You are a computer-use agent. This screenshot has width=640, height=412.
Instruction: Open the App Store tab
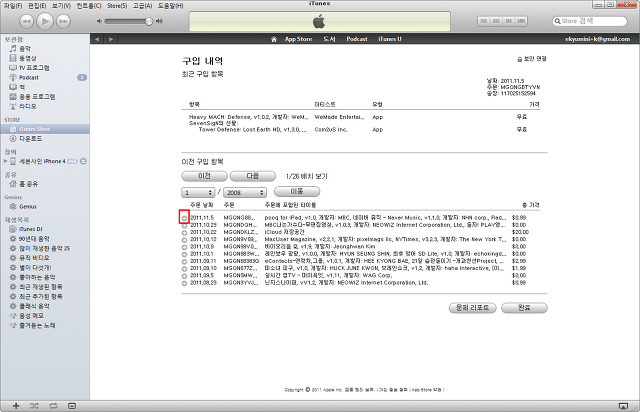(298, 39)
